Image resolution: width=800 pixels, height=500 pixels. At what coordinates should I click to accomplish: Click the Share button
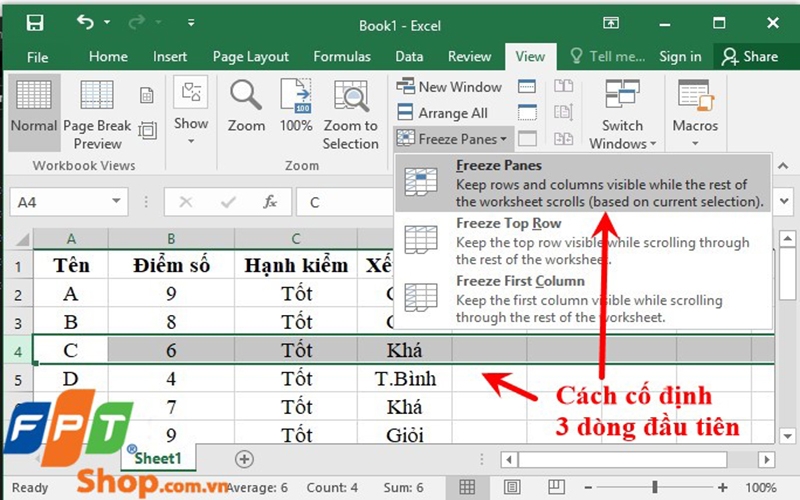click(749, 56)
